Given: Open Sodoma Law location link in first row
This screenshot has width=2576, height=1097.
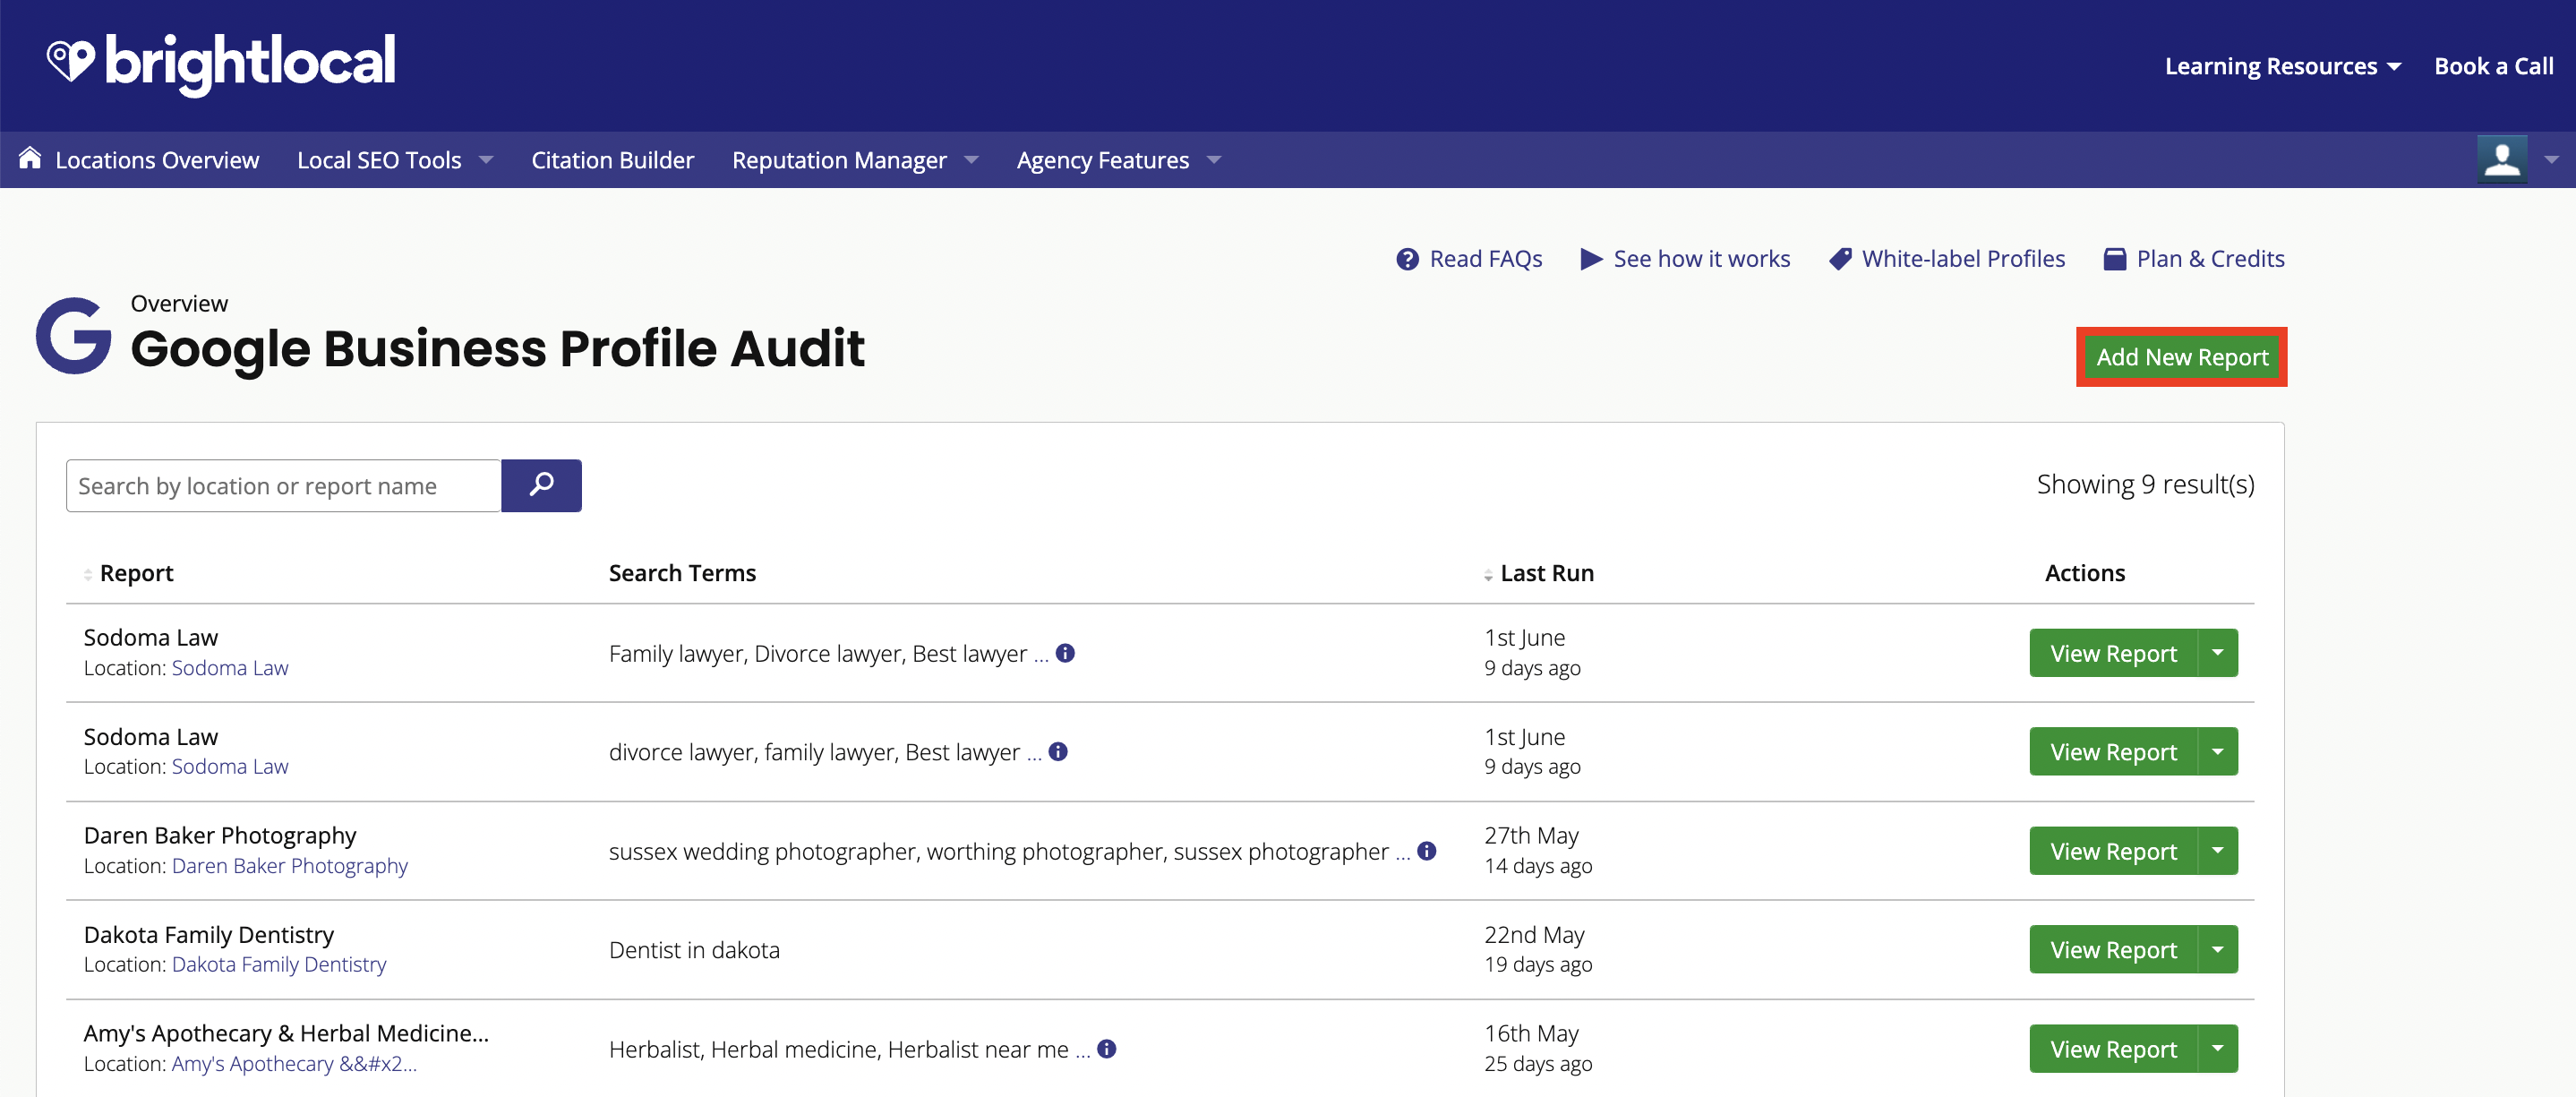Looking at the screenshot, I should point(230,668).
